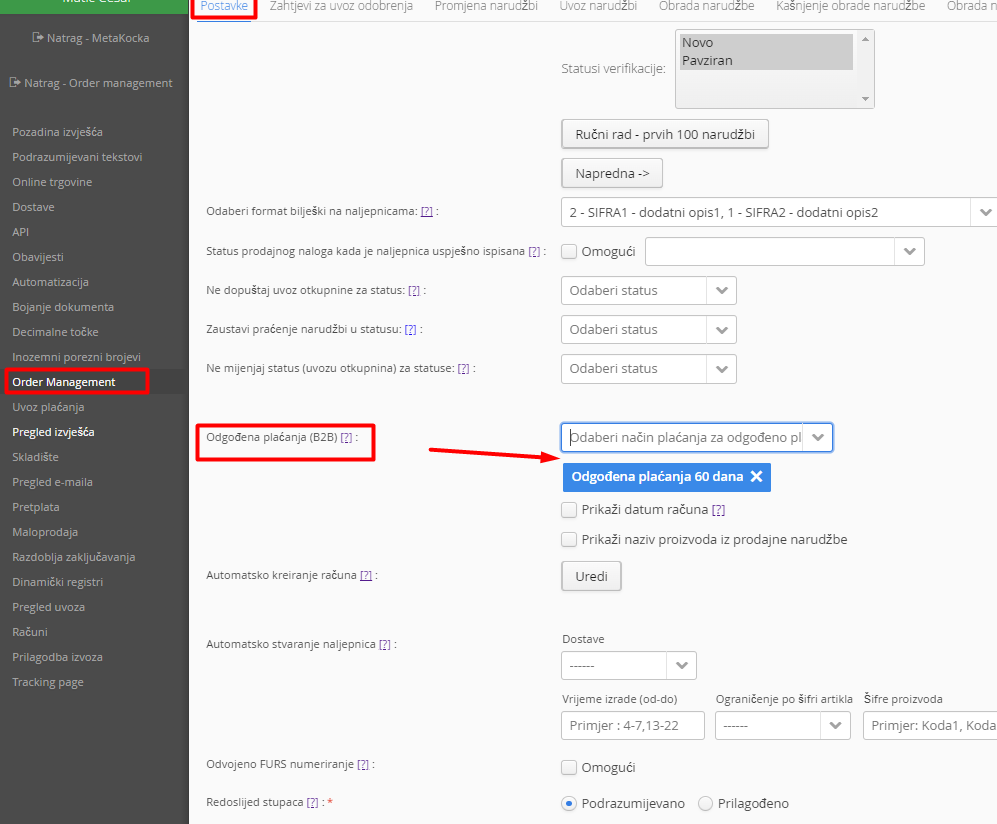Viewport: 997px width, 824px height.
Task: Open the Obrada narudžbe tab
Action: click(x=706, y=6)
